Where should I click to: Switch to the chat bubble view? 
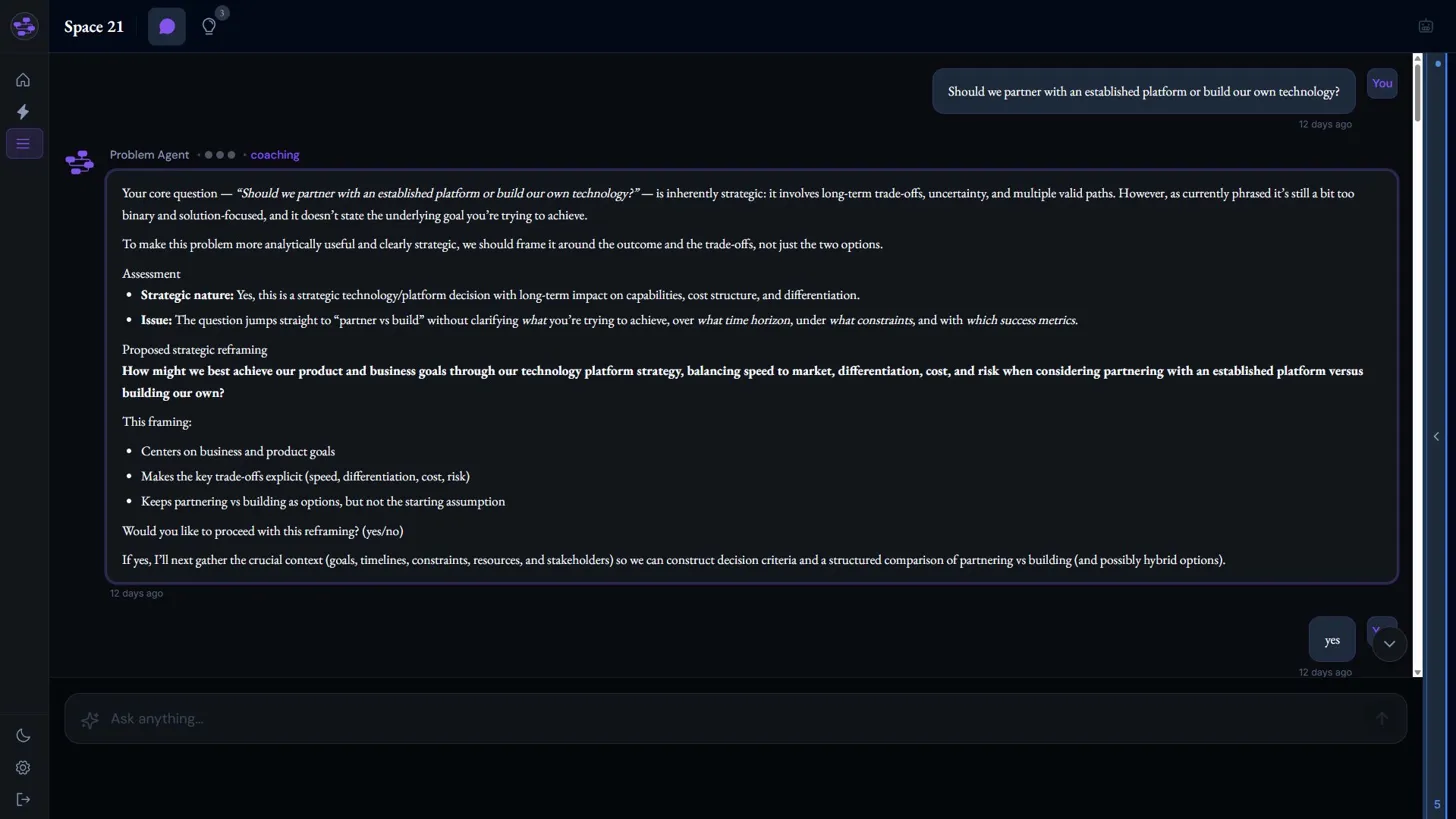(167, 27)
